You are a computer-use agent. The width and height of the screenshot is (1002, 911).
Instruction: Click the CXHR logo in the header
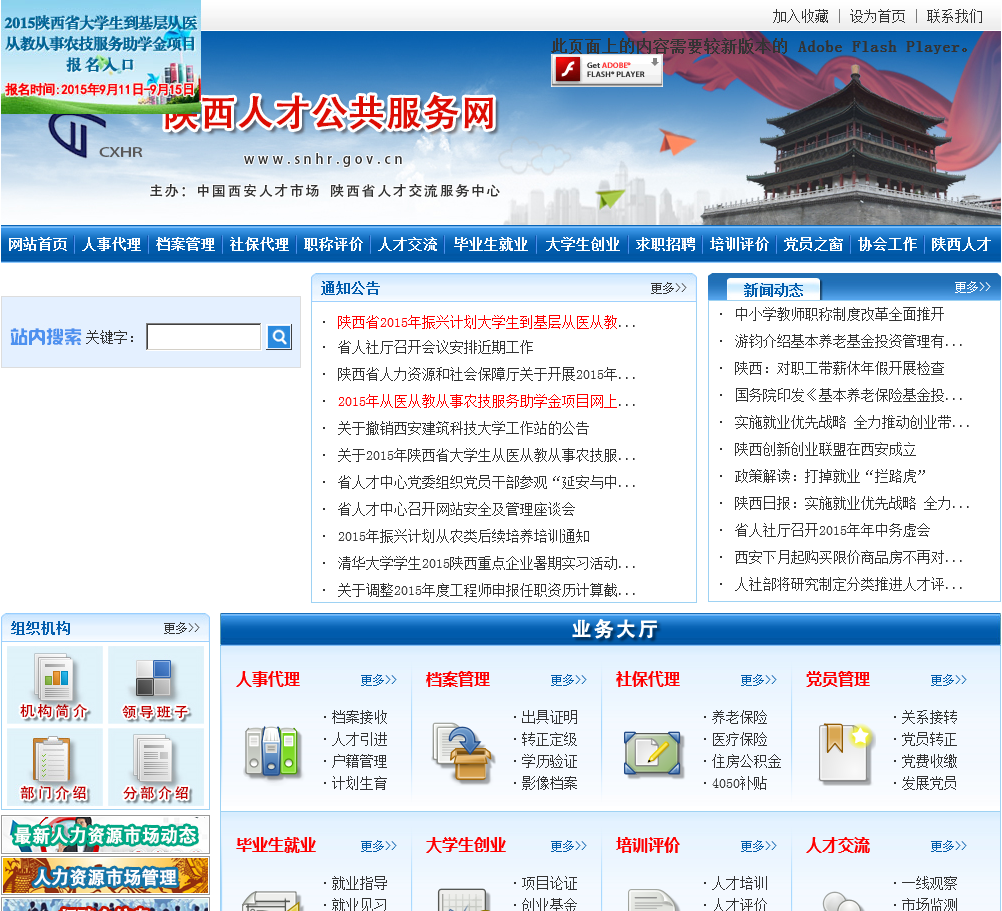95,137
